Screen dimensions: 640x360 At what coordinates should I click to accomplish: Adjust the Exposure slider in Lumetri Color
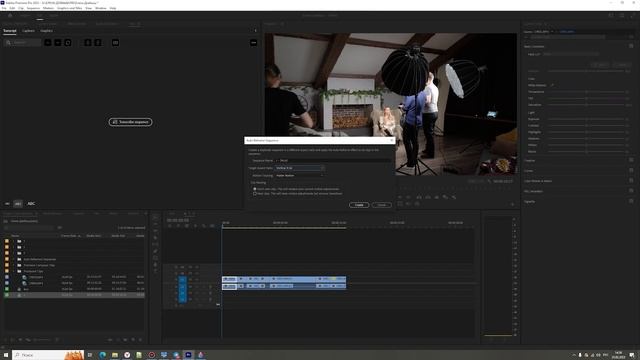pyautogui.click(x=586, y=119)
